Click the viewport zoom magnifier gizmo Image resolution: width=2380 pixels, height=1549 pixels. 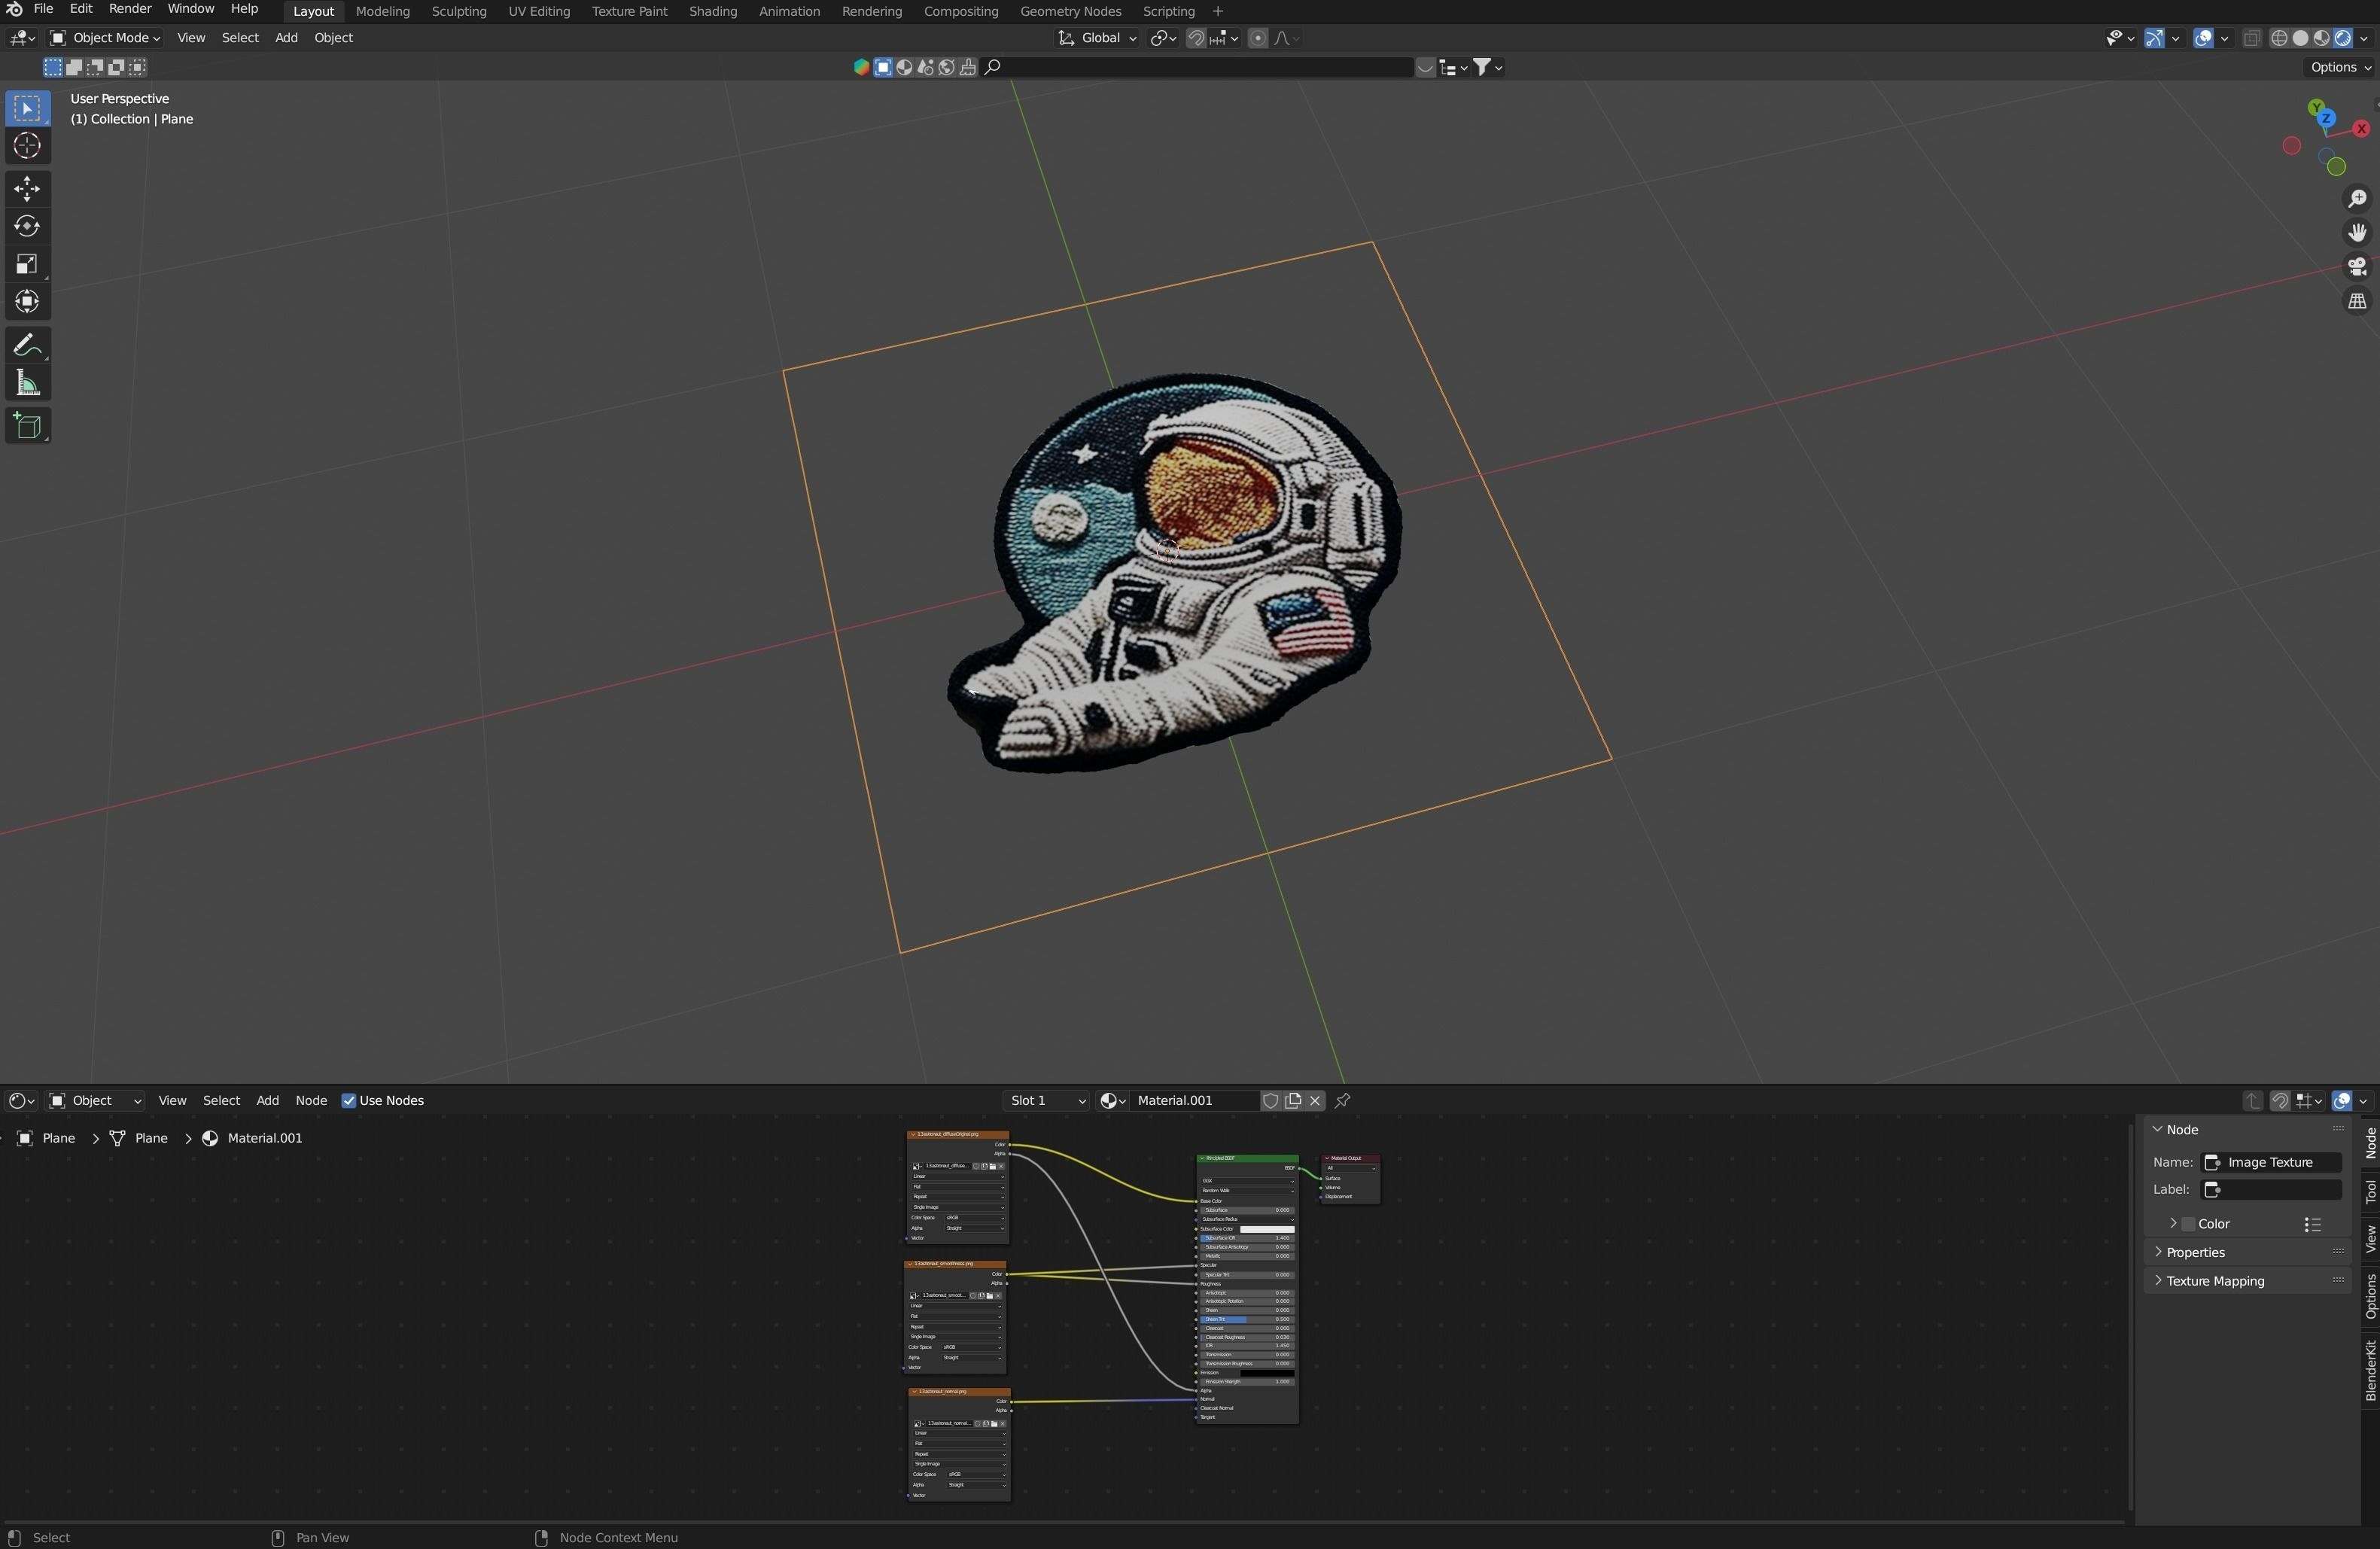tap(2357, 199)
